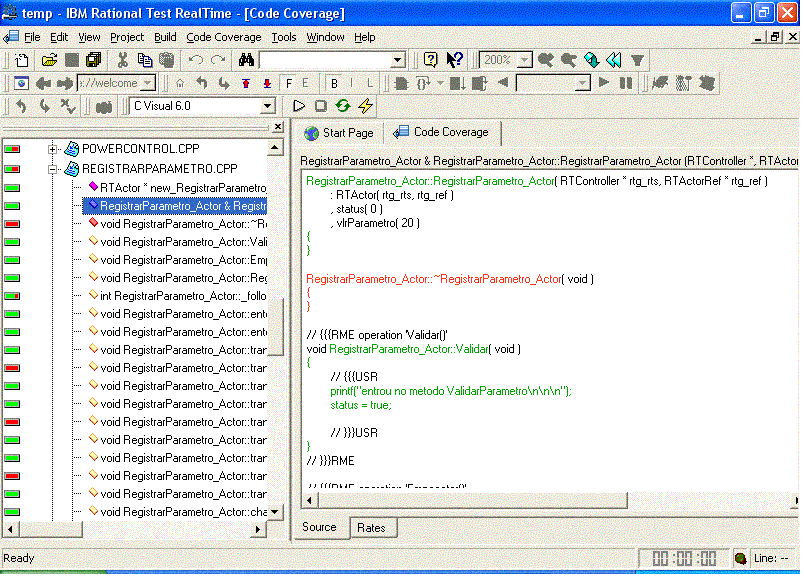The width and height of the screenshot is (804, 576).
Task: Click the Paste clipboard icon
Action: (x=167, y=60)
